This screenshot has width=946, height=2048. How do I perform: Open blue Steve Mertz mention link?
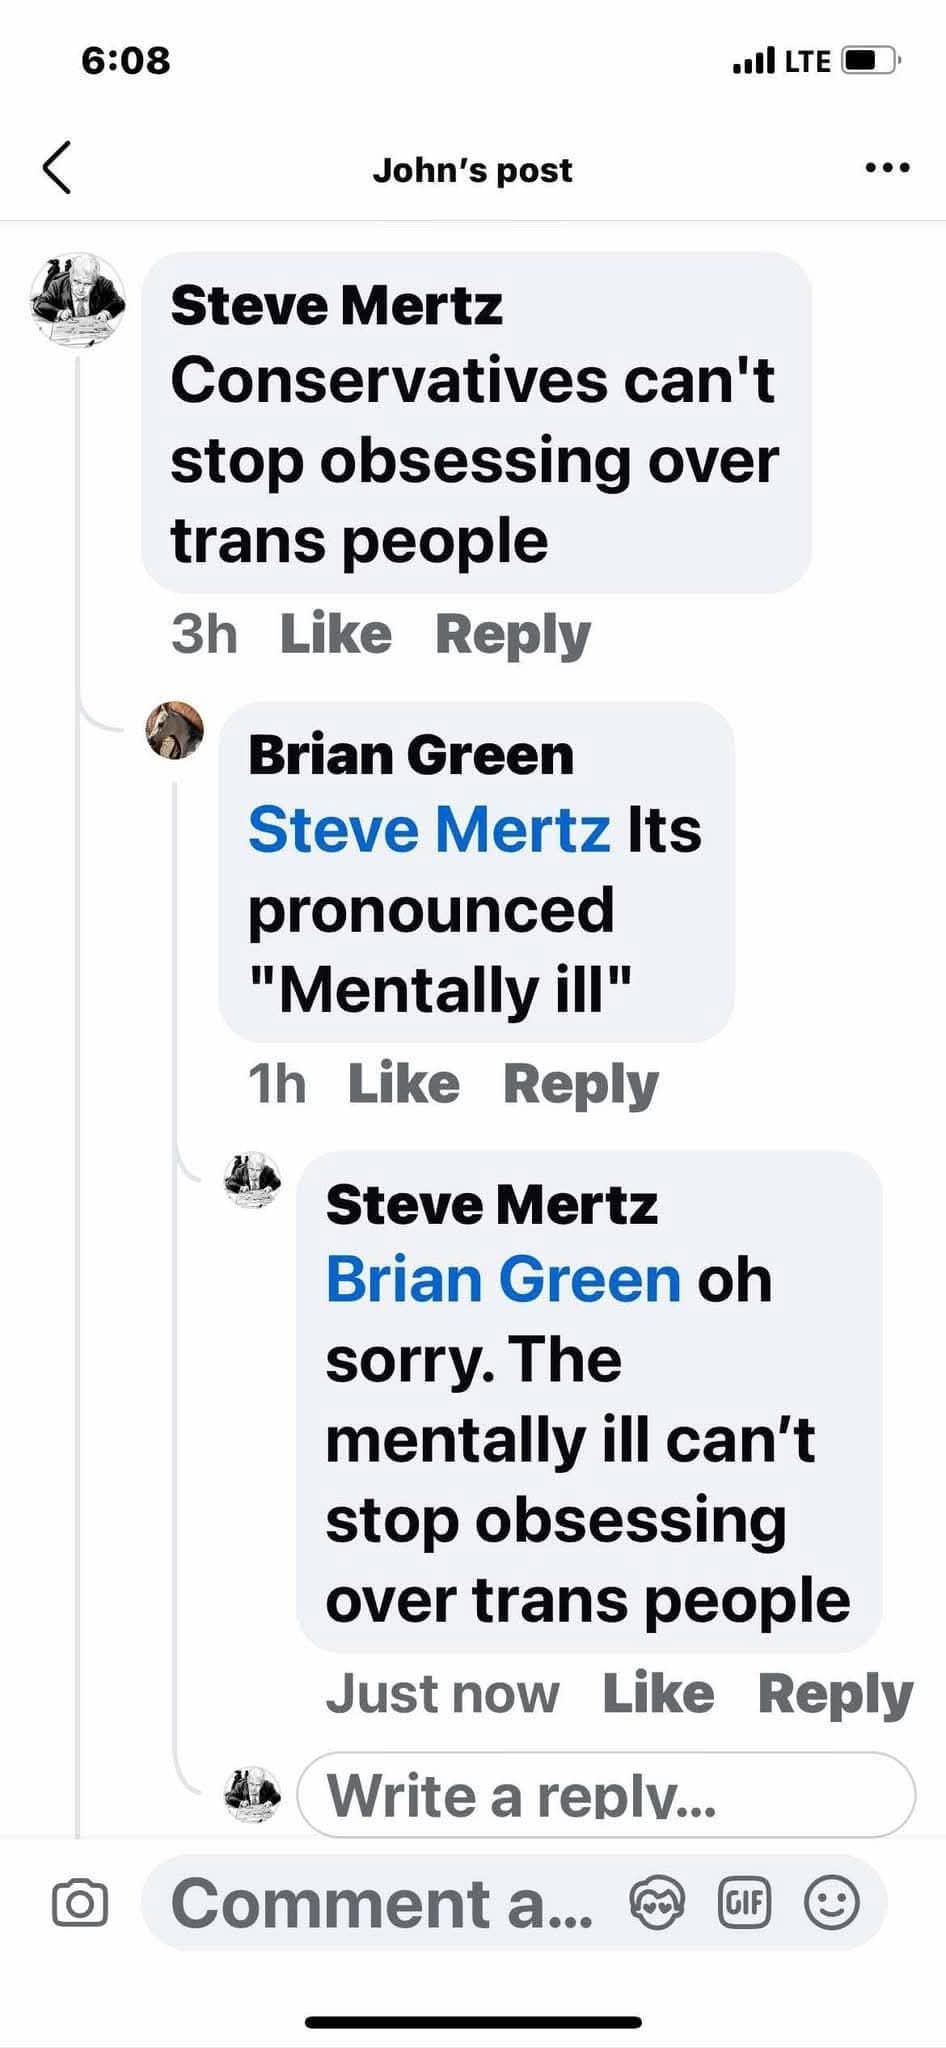(x=429, y=830)
